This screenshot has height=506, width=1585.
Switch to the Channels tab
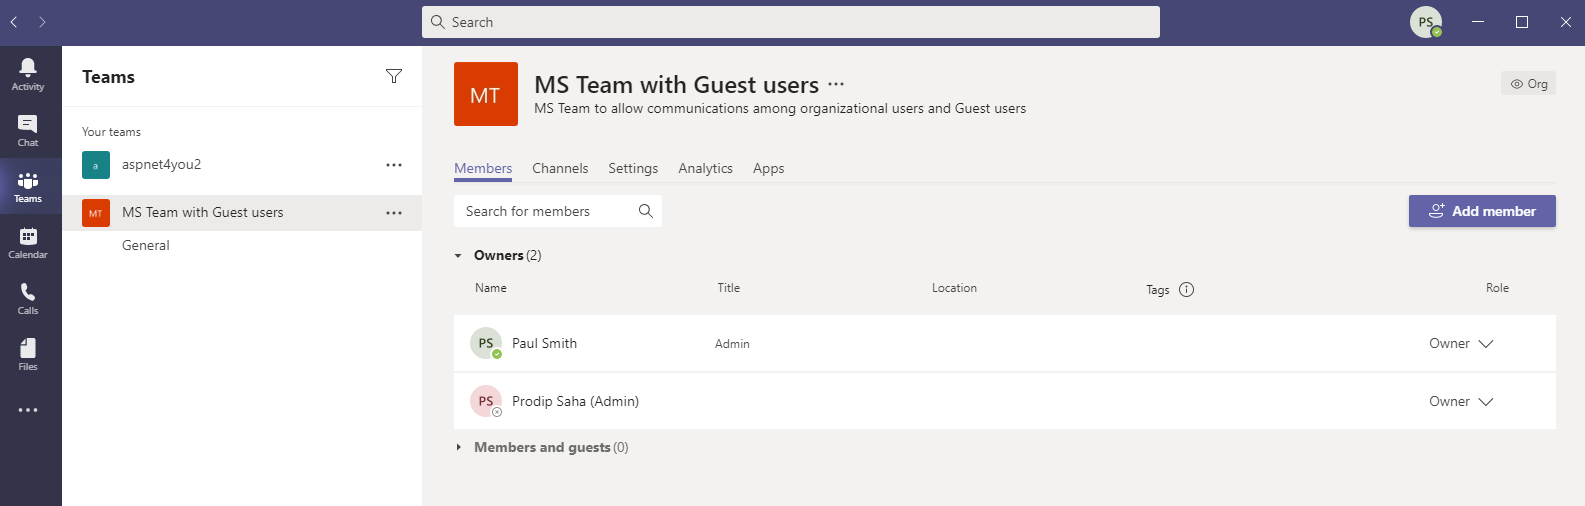pos(560,169)
